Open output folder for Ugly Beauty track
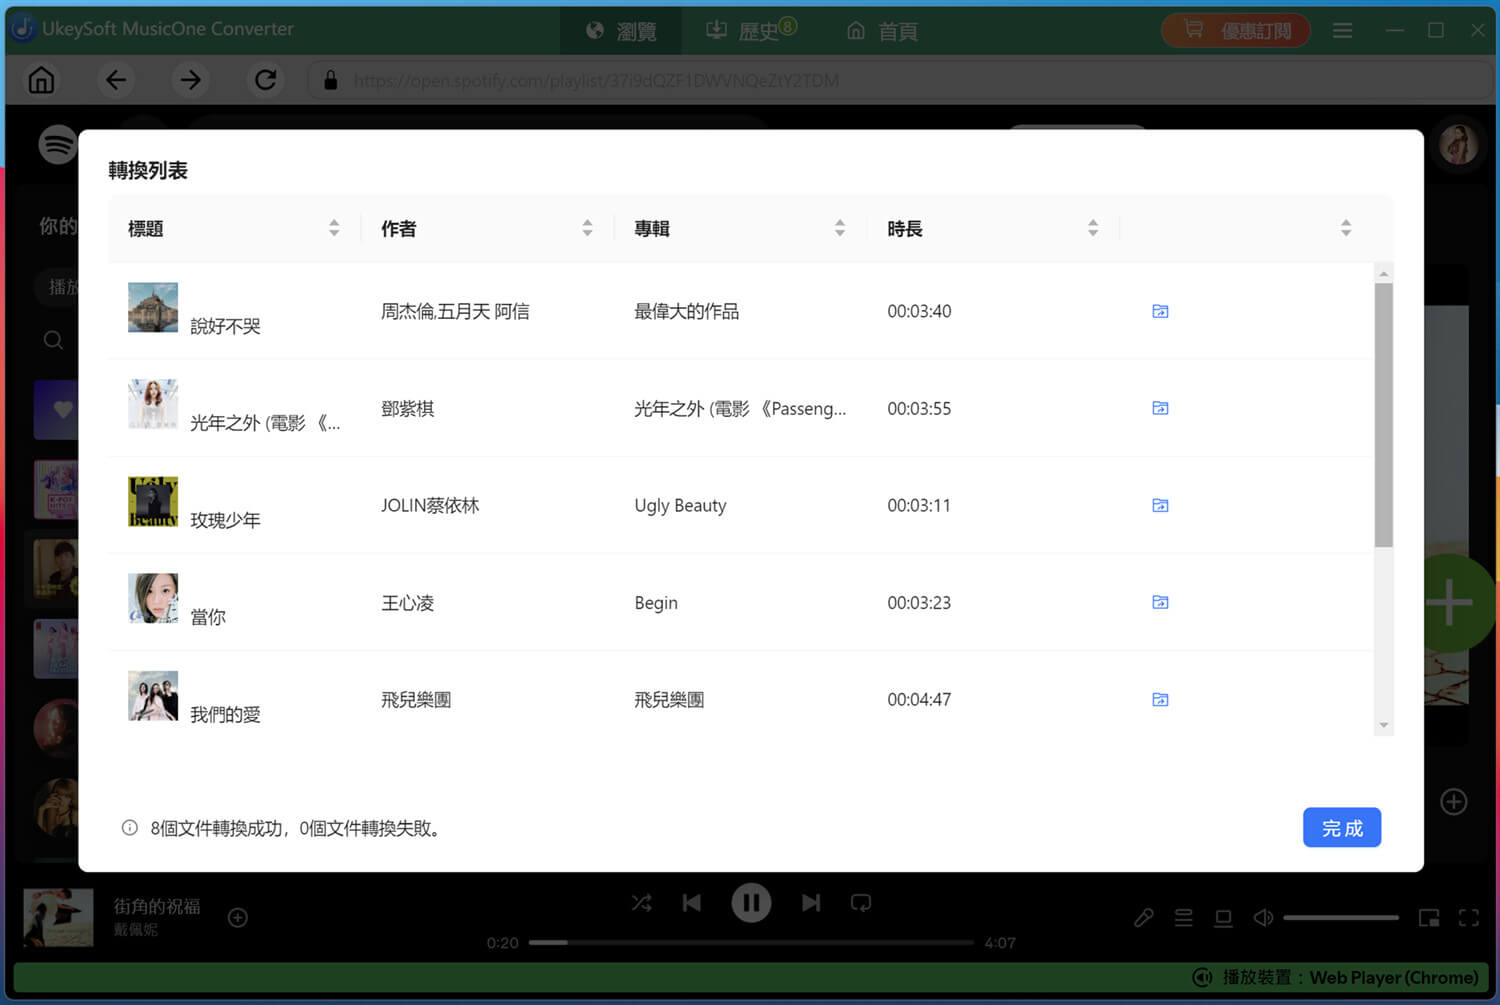 click(x=1159, y=505)
